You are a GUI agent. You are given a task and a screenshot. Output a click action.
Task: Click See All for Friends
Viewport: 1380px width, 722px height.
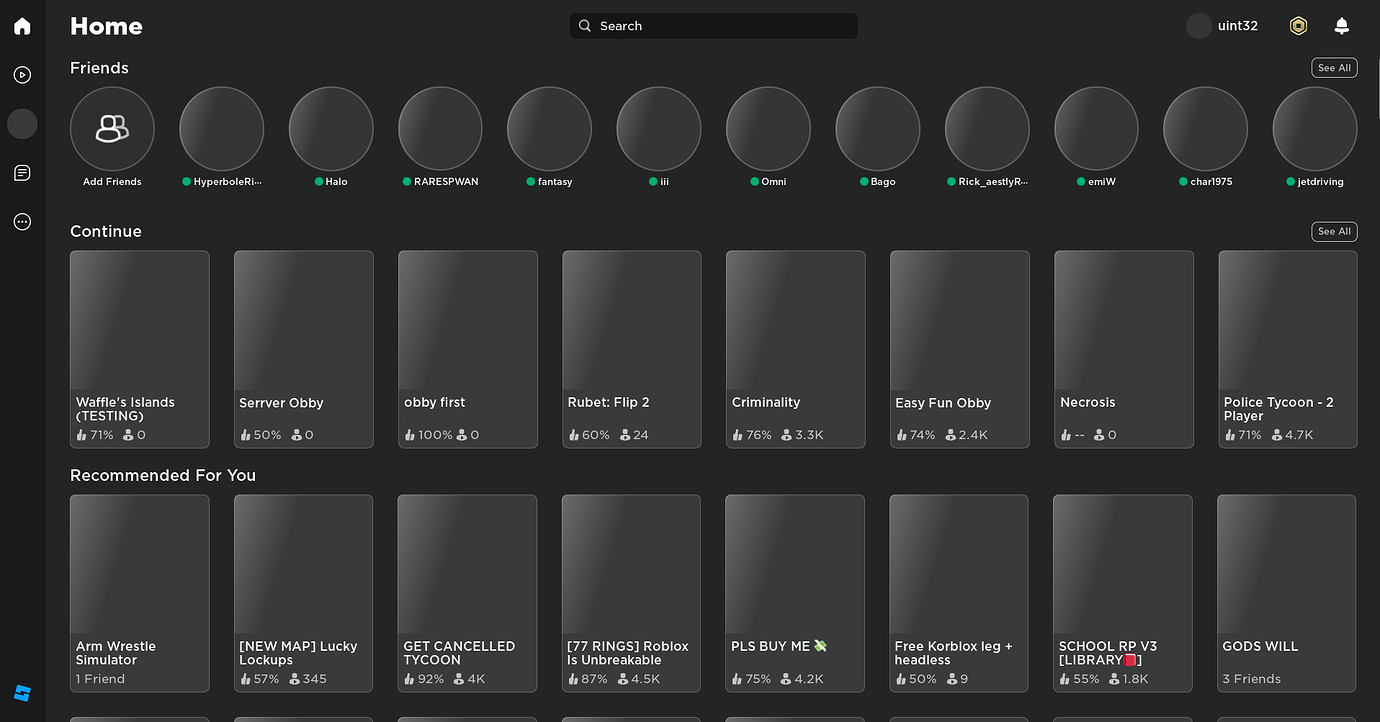pos(1334,68)
